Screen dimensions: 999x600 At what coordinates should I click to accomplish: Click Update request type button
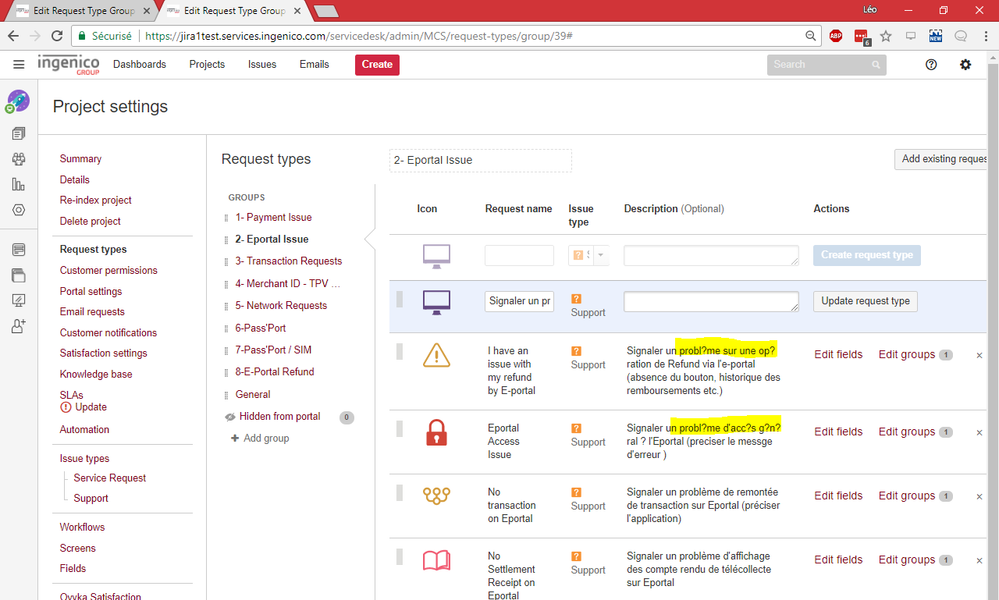[865, 301]
